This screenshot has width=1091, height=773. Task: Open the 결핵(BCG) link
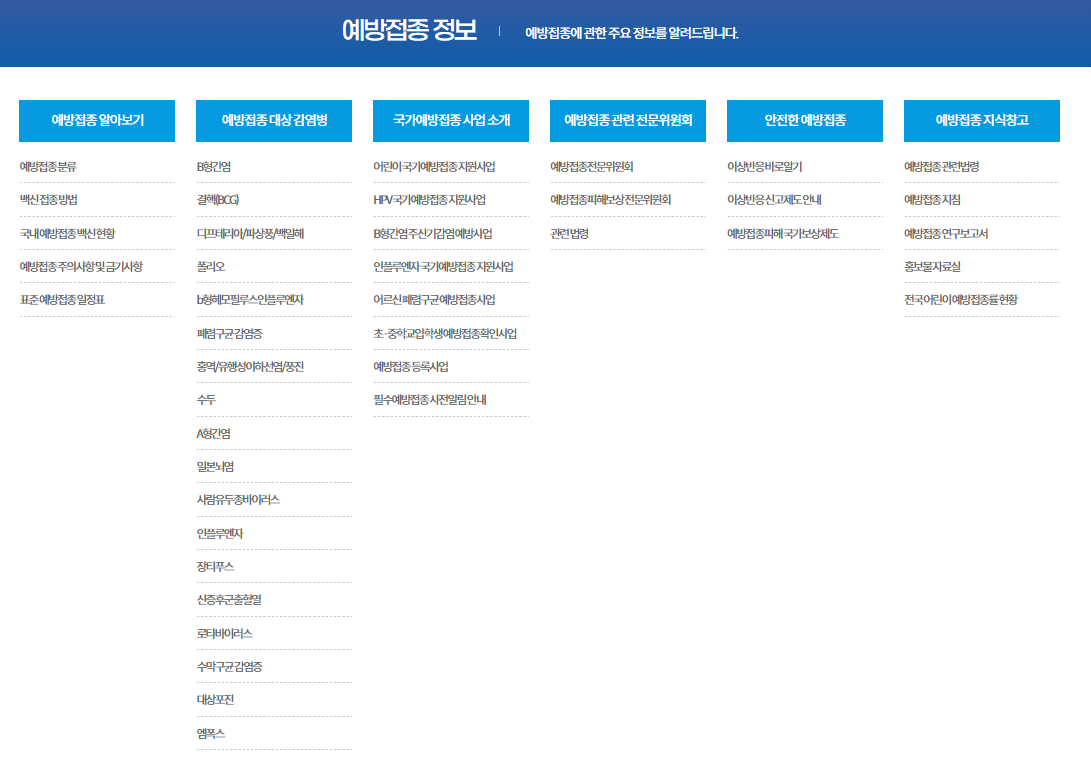(x=218, y=200)
